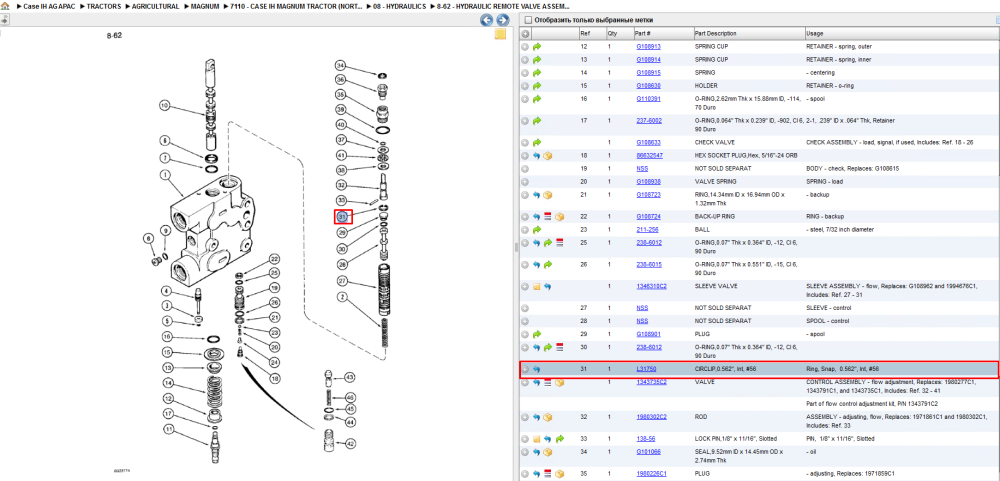The image size is (1000, 481).
Task: Click green arrow icon for G108913 row
Action: 537,47
